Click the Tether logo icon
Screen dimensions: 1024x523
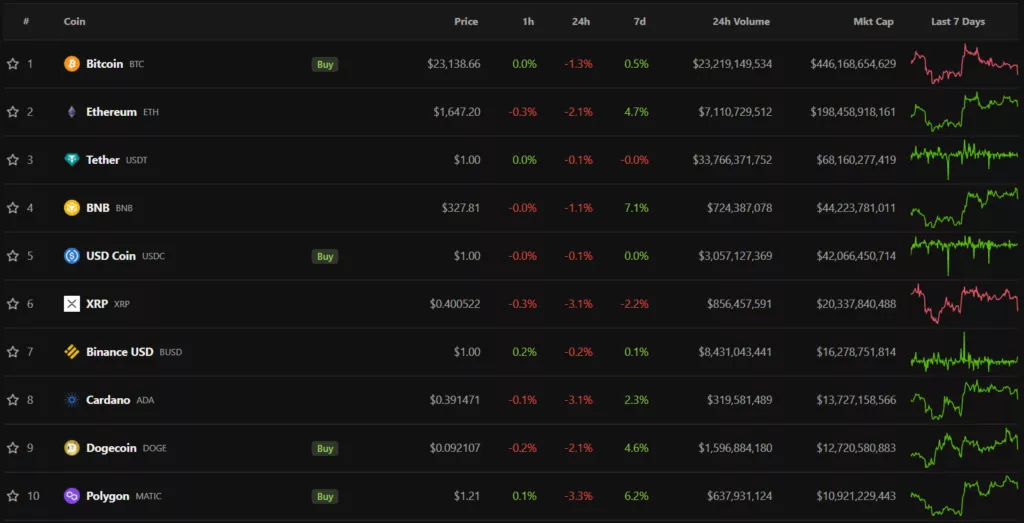(72, 160)
